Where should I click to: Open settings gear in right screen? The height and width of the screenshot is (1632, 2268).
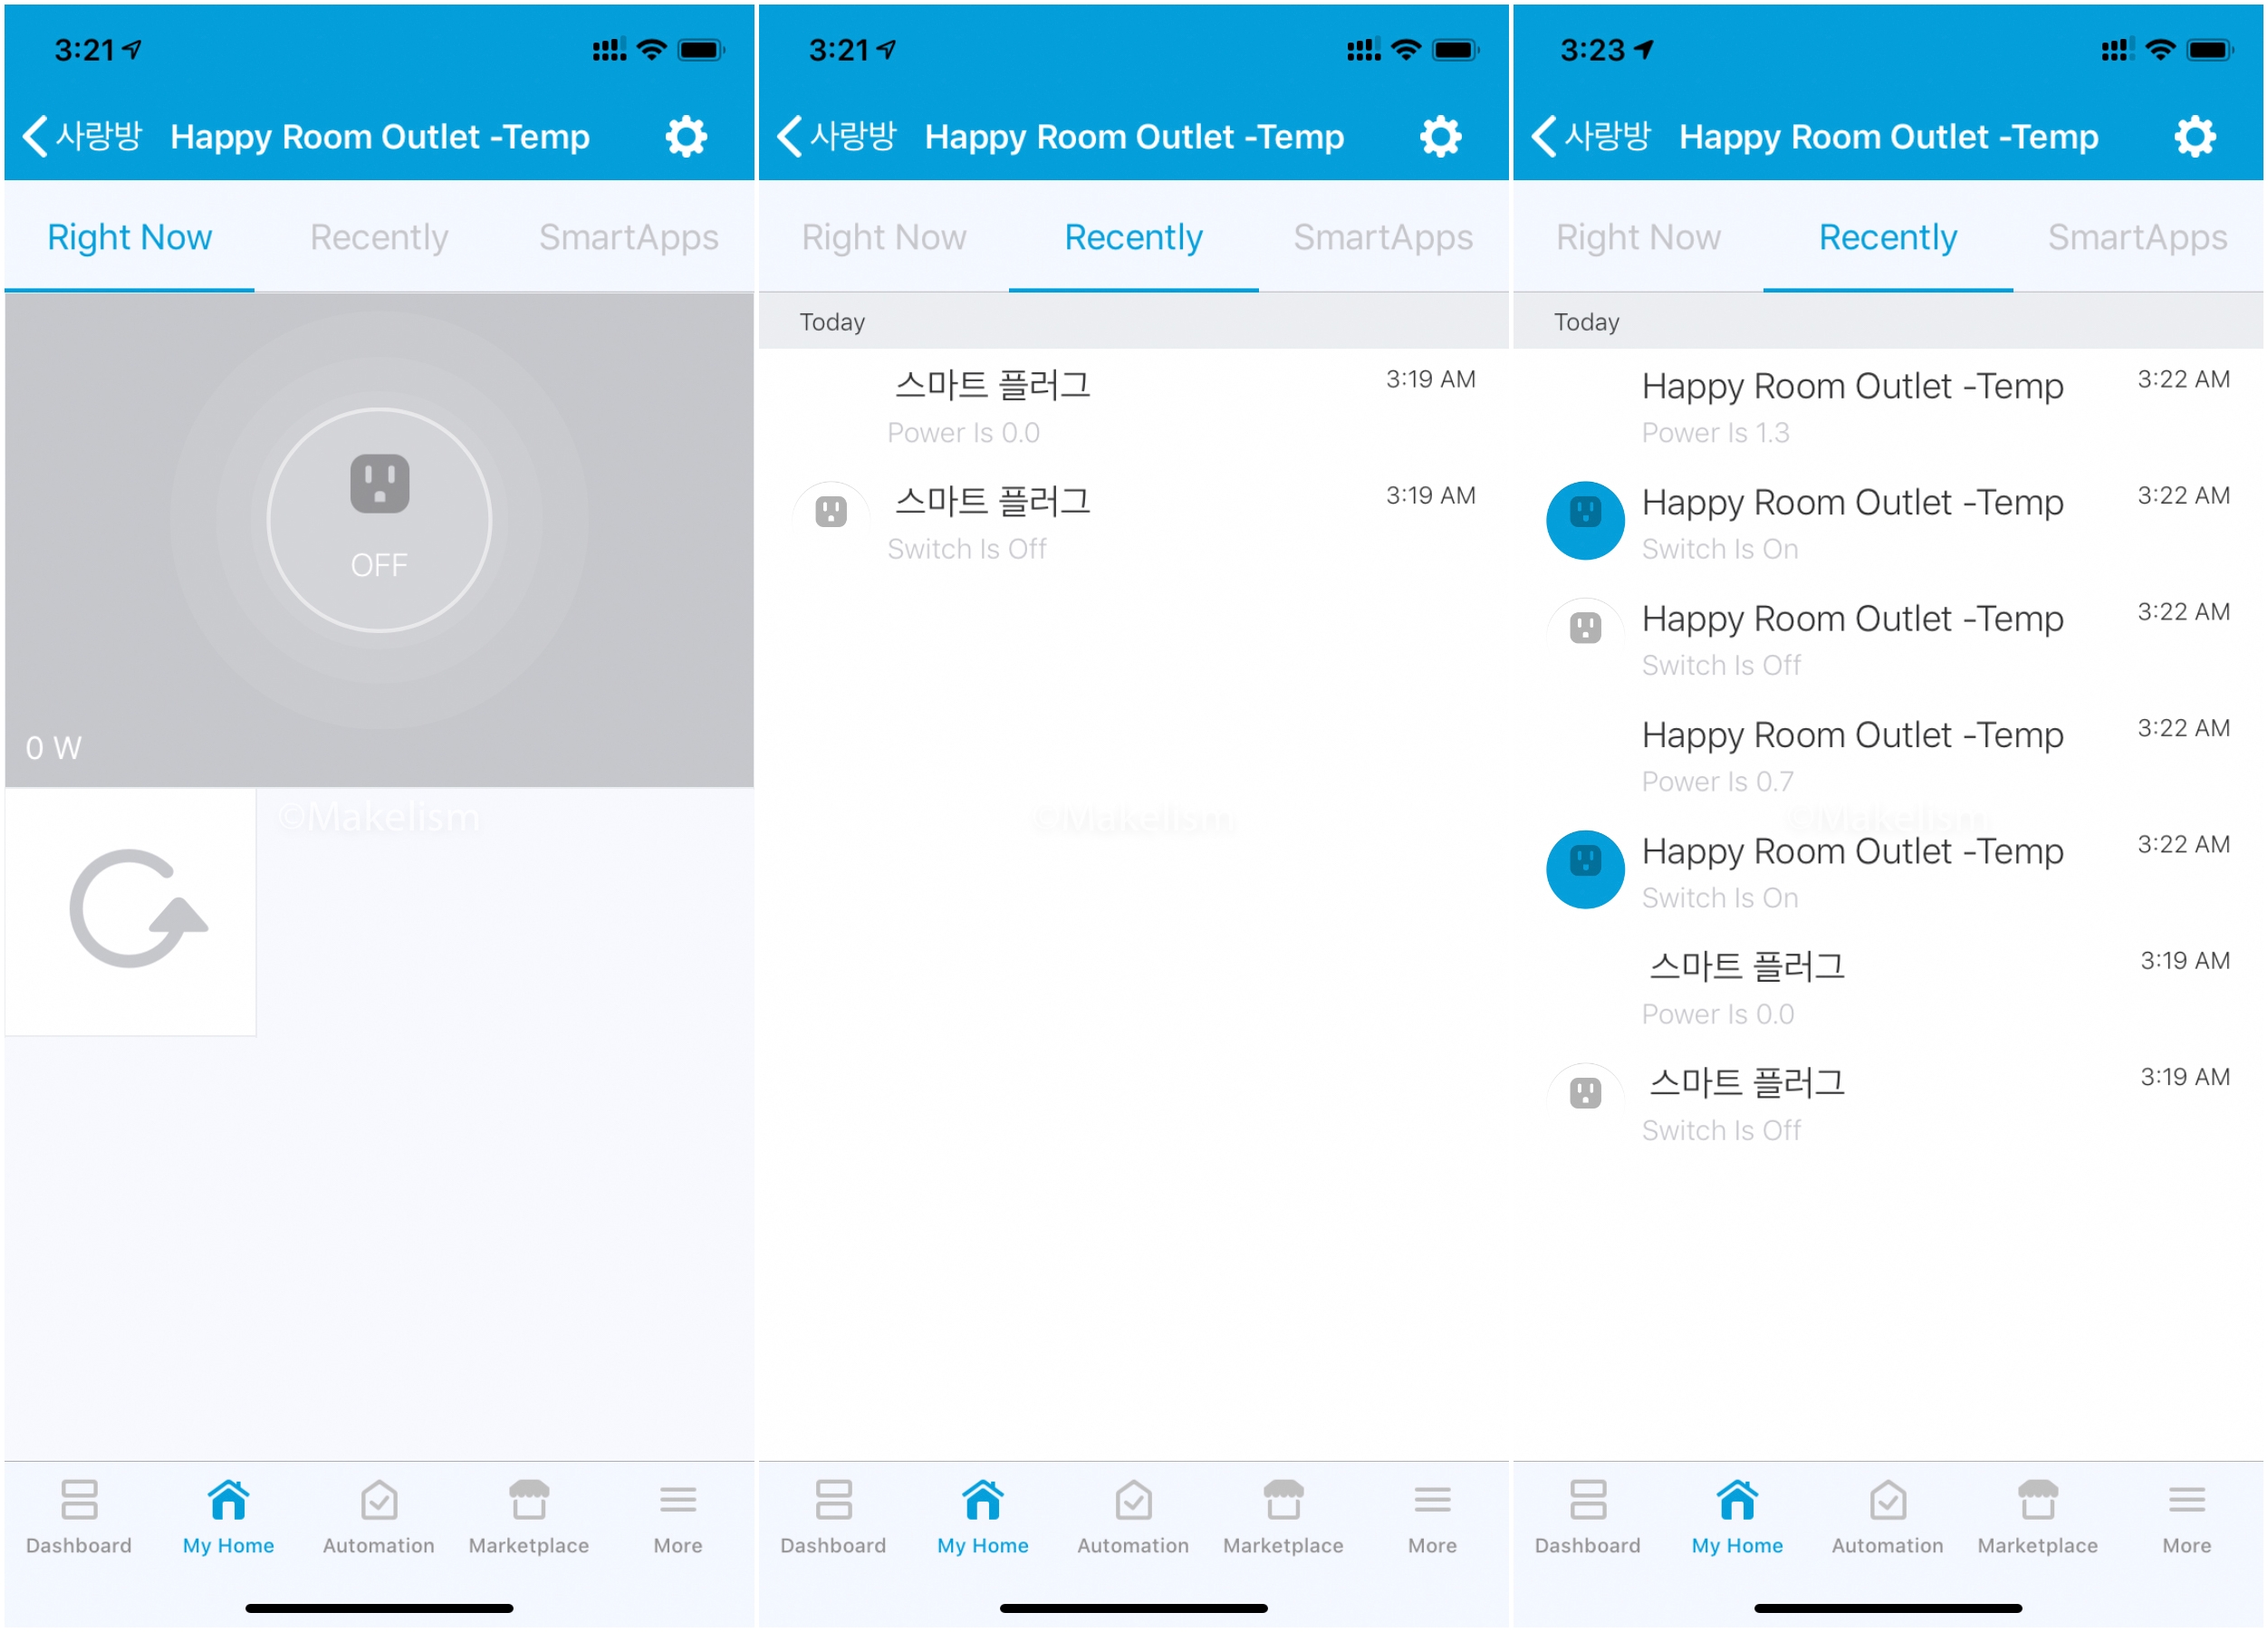click(2194, 137)
